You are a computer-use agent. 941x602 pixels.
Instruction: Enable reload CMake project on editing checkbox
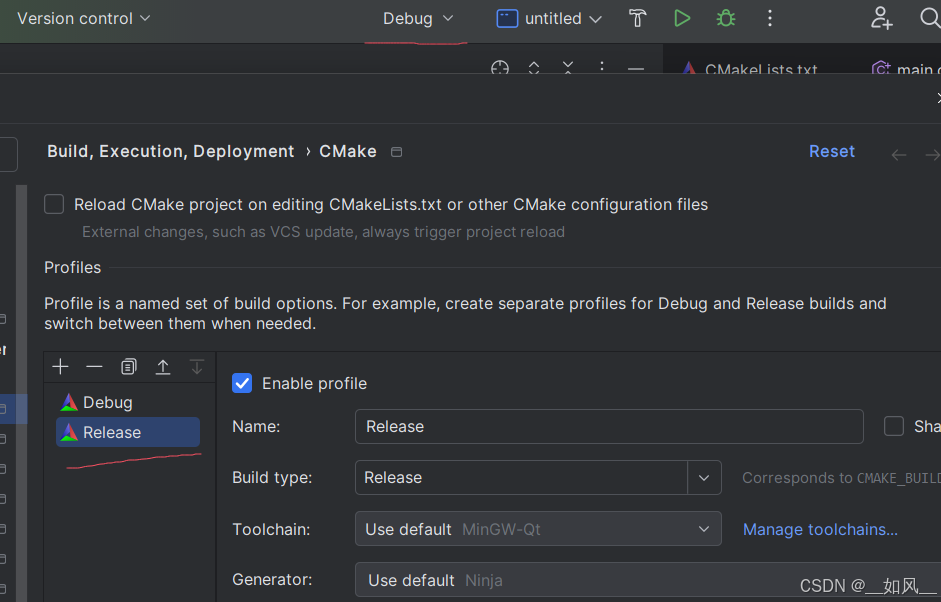coord(55,204)
